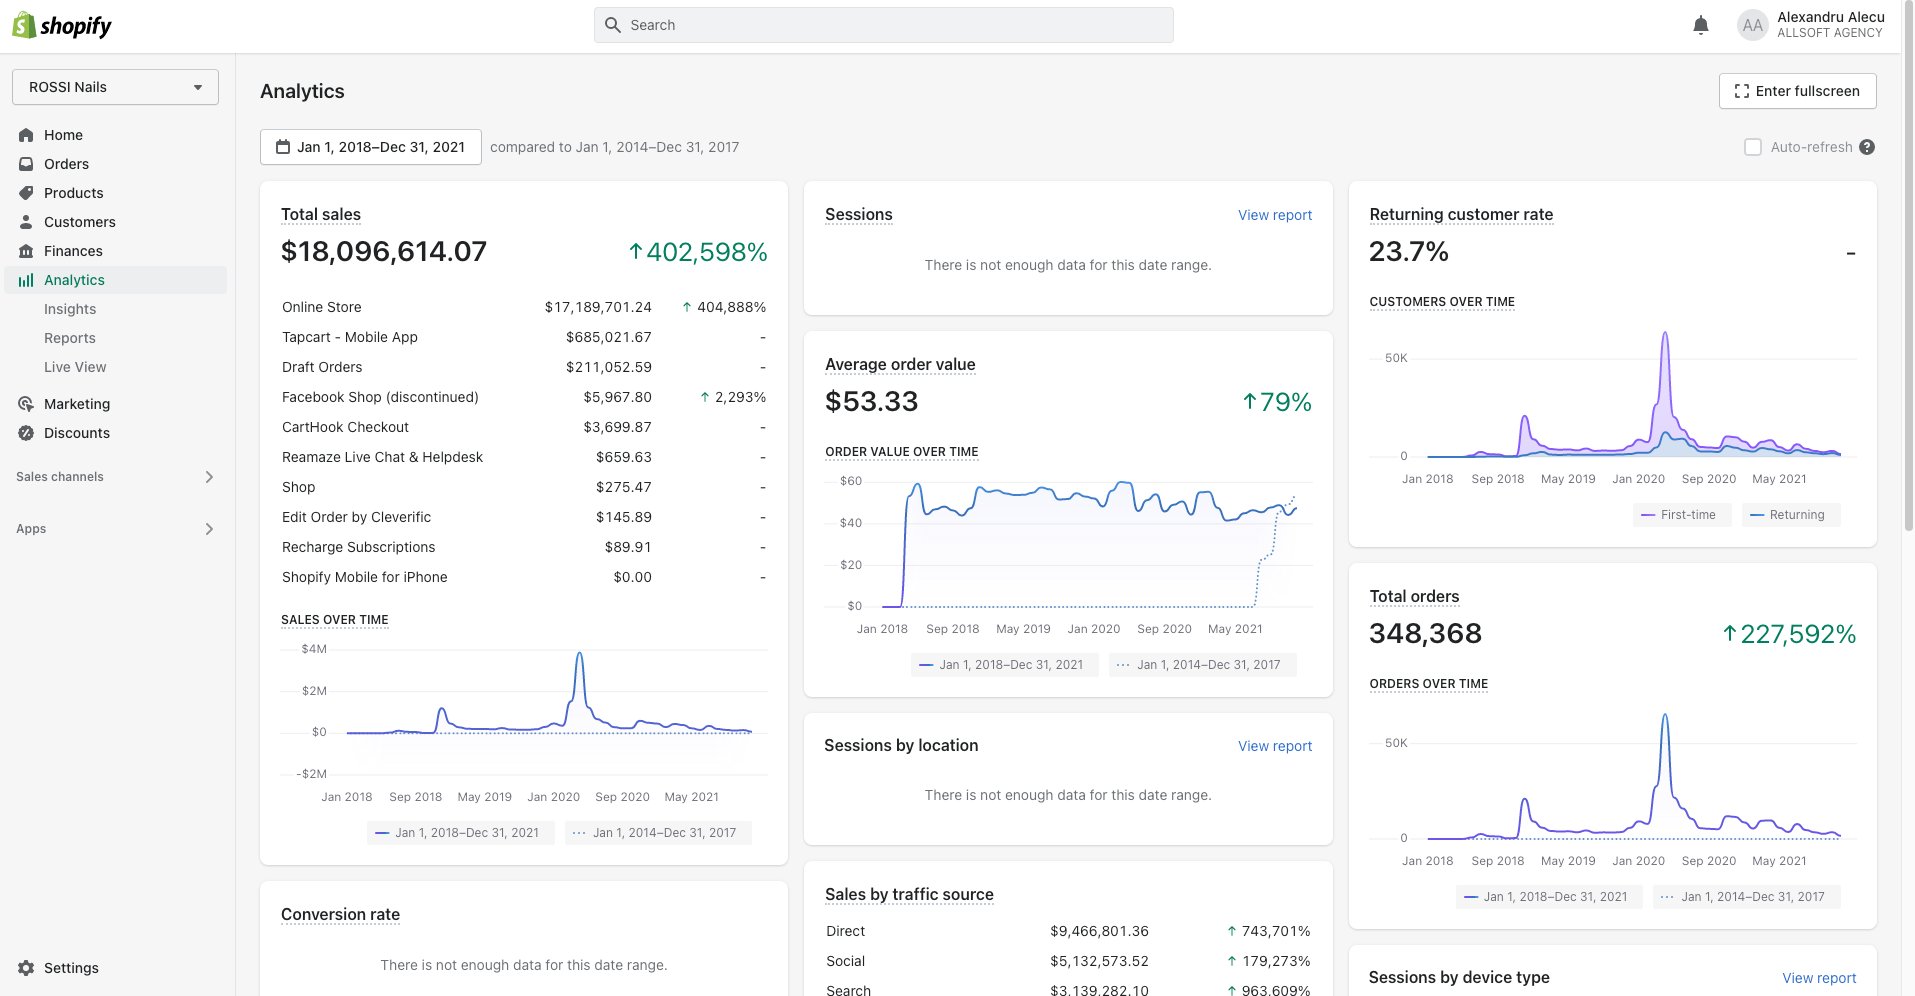This screenshot has width=1915, height=996.
Task: Click the Settings gear icon
Action: 26,968
